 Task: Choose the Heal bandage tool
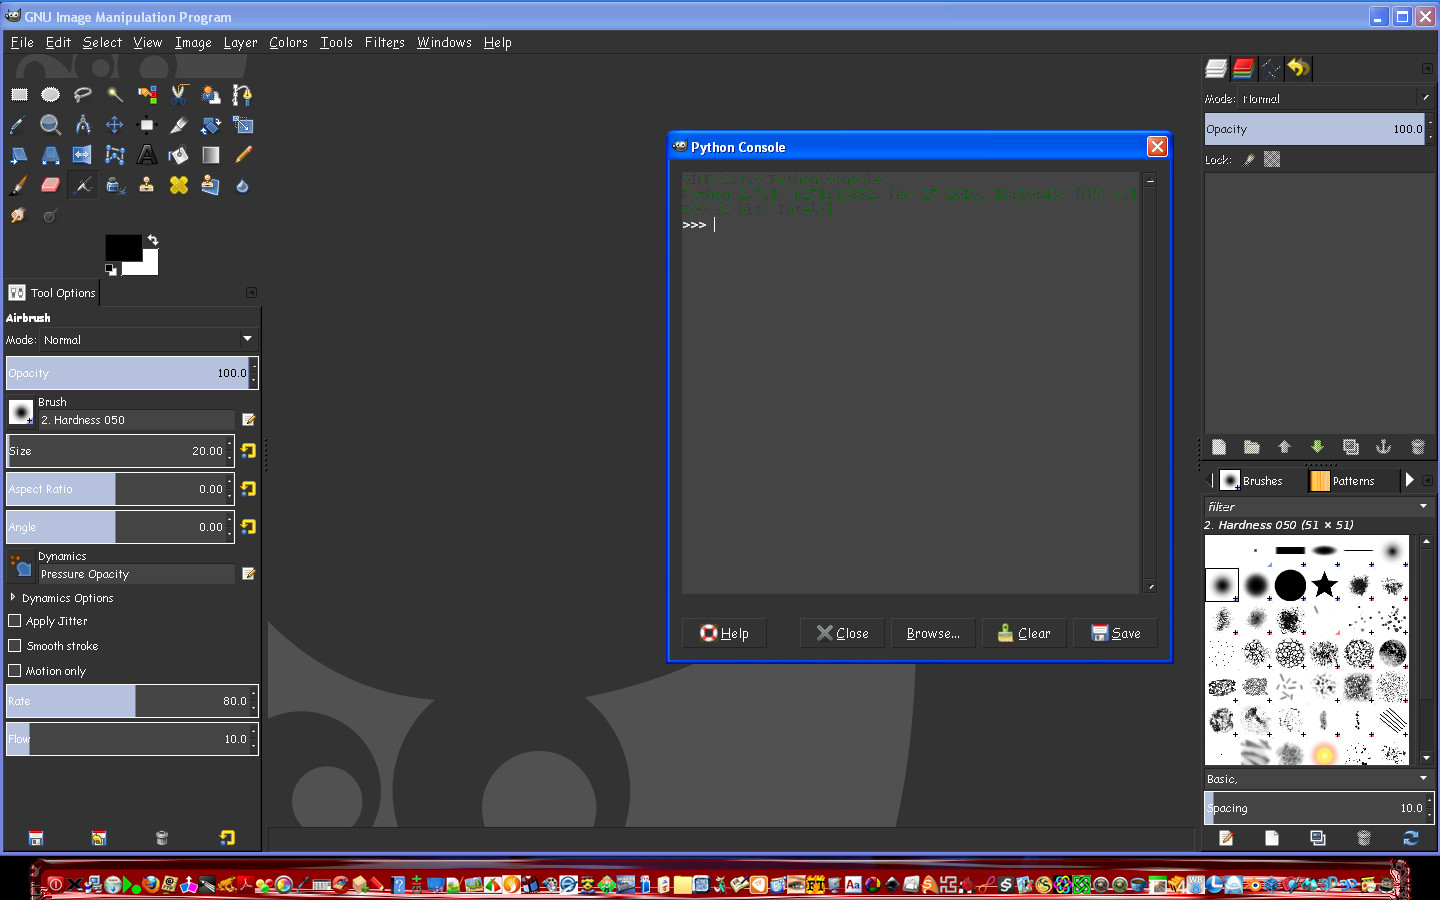pos(179,186)
